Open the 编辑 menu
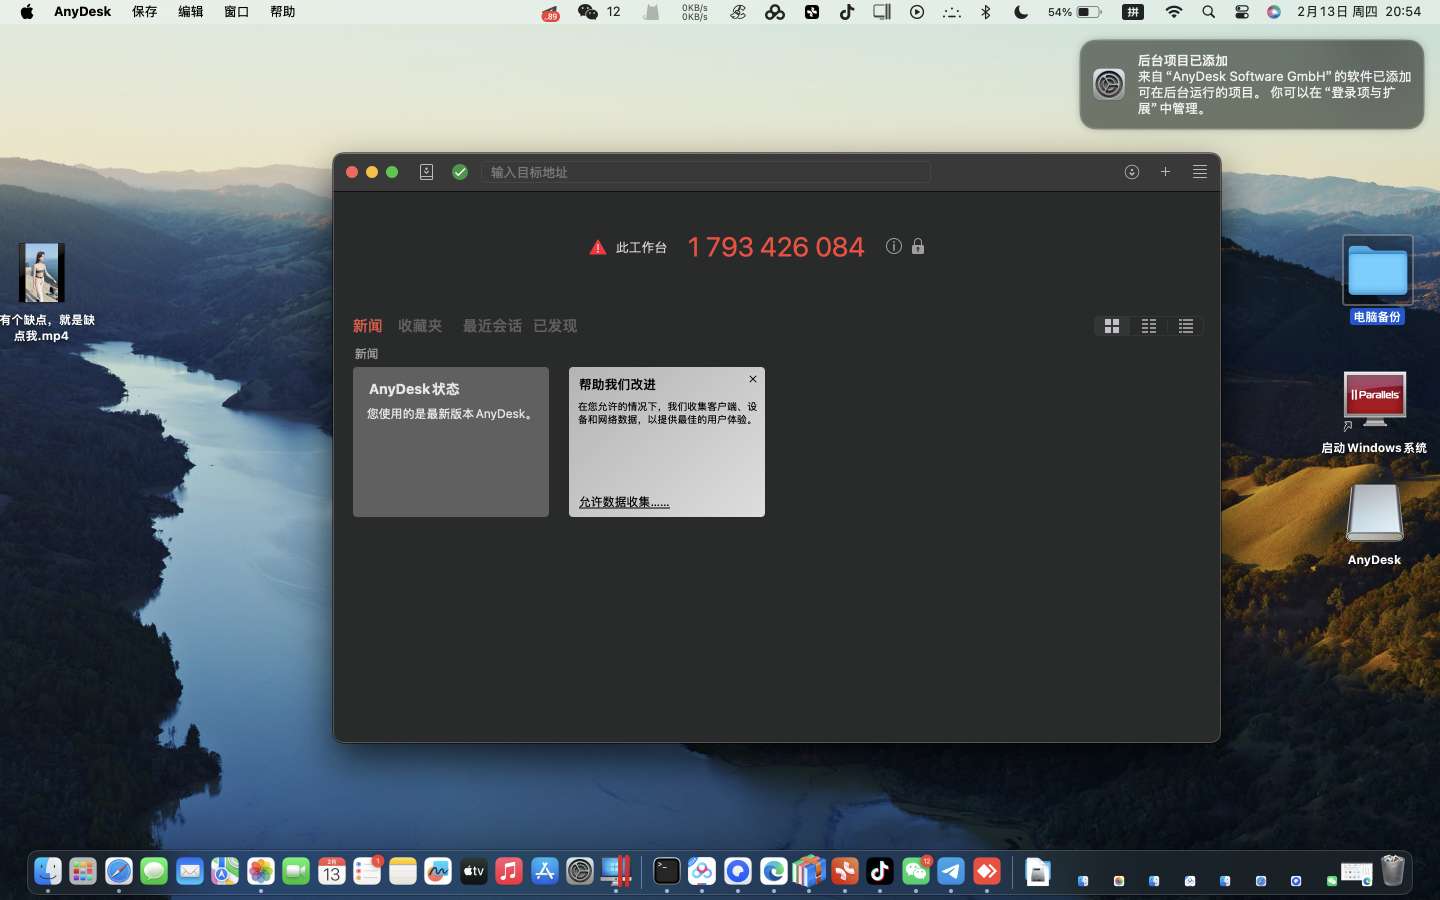 point(191,12)
